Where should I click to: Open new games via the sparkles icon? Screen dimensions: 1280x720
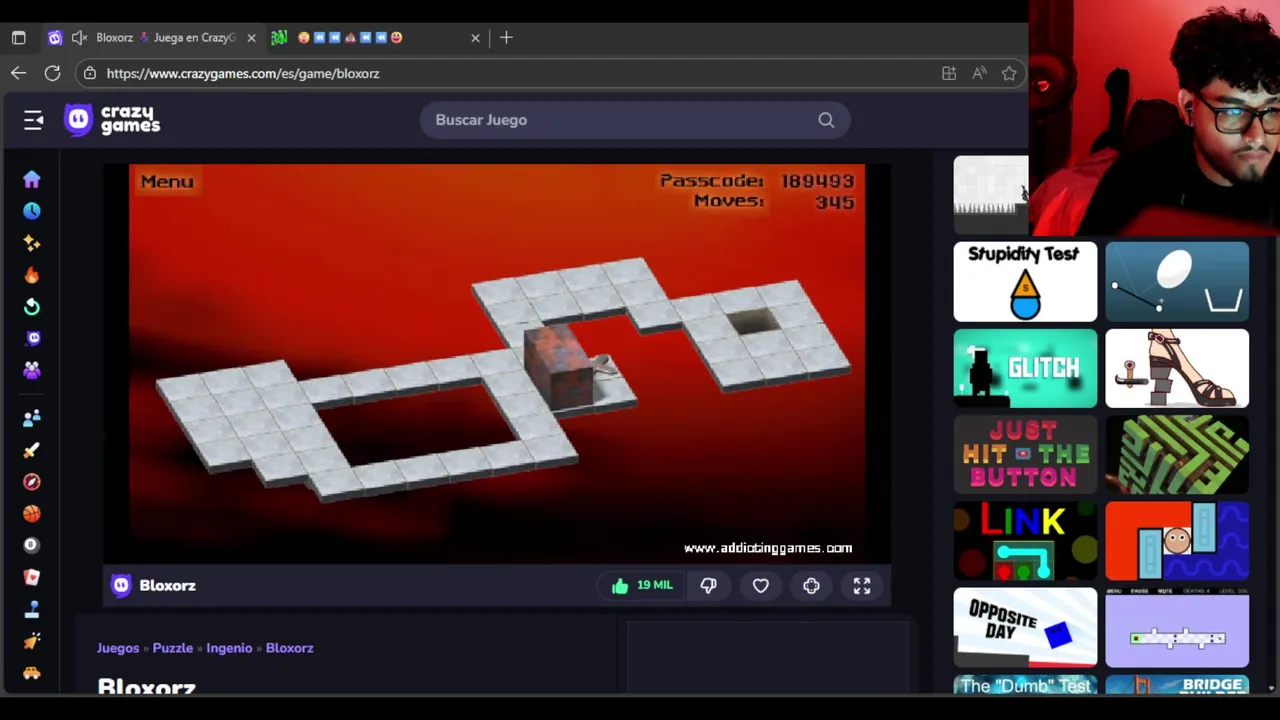point(32,243)
